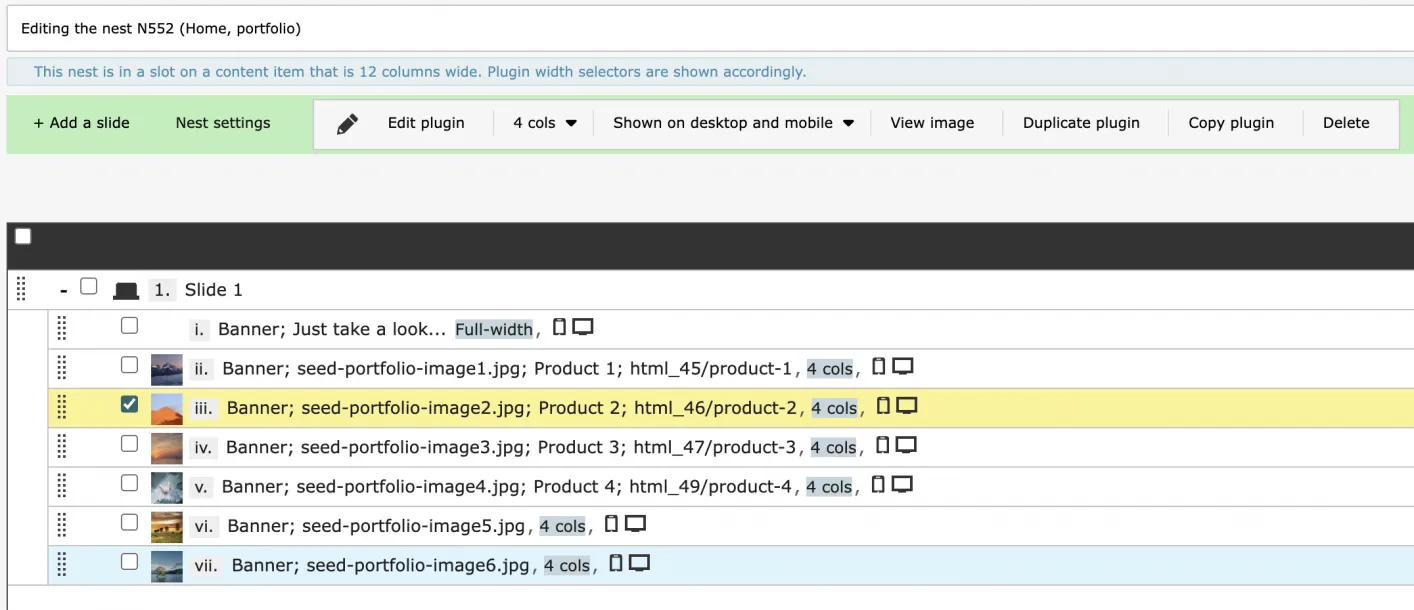Click the monitor icon on seed-portfolio-image5 row

[x=636, y=524]
